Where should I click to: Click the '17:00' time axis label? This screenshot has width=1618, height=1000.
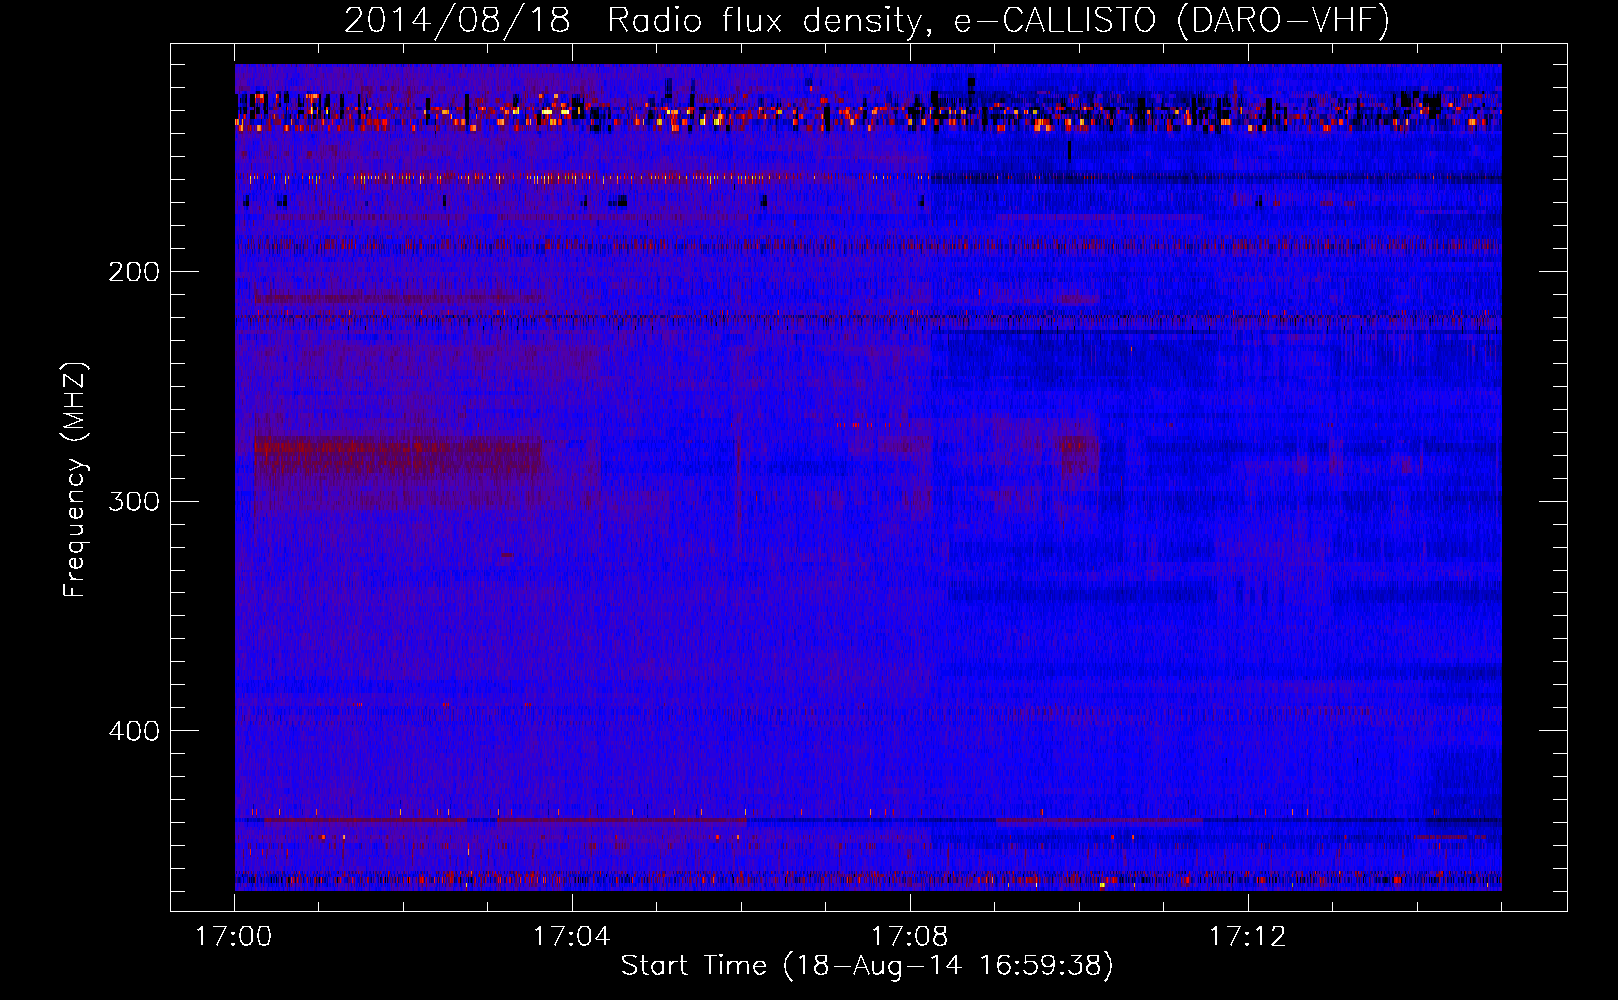[x=234, y=937]
